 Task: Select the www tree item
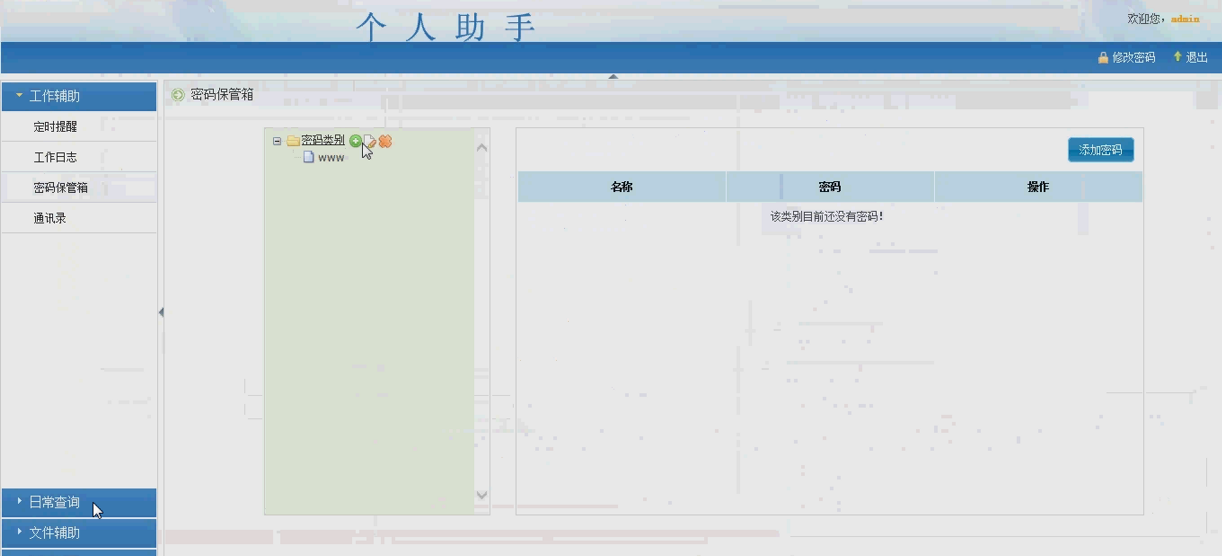[x=331, y=157]
